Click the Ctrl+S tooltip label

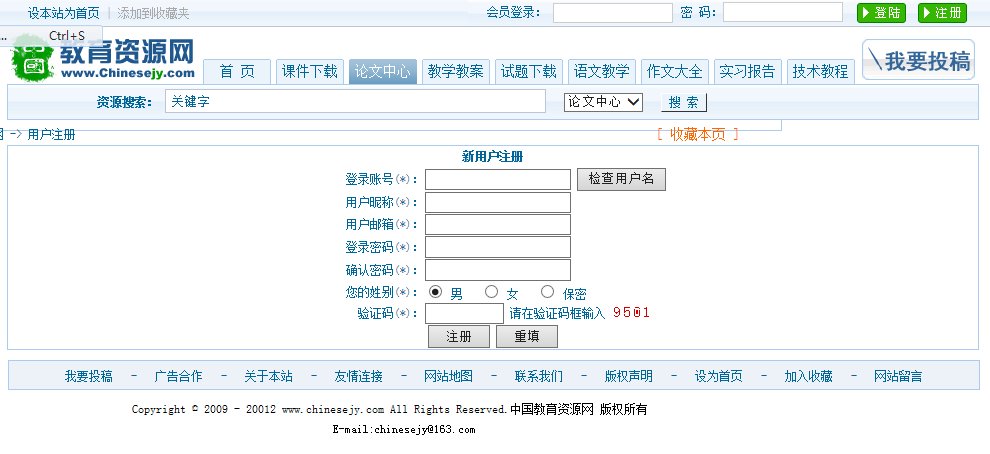67,35
